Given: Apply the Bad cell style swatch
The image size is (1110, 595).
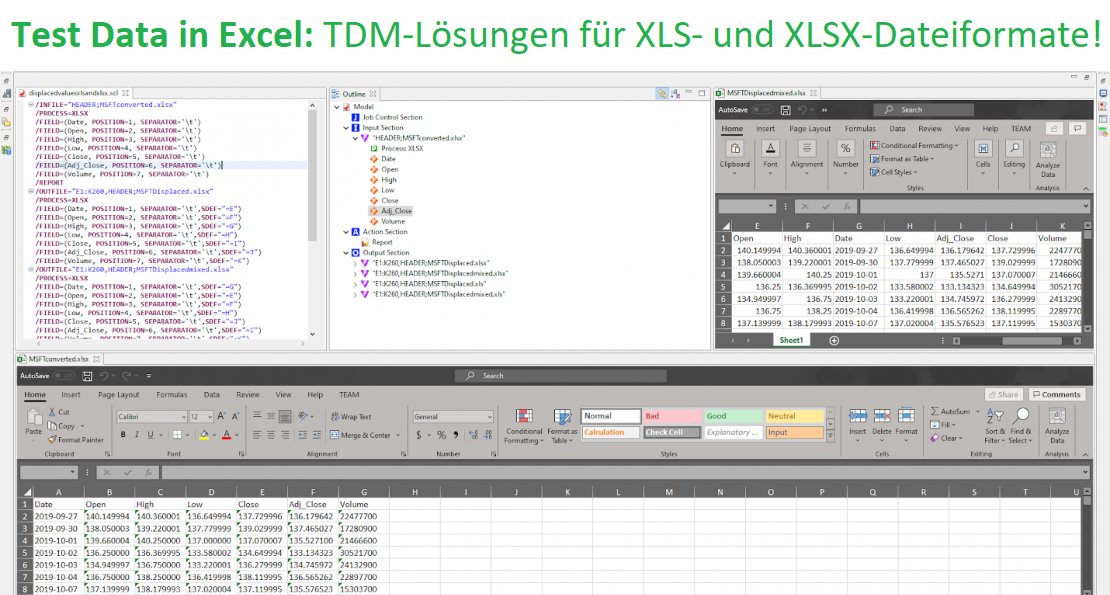Looking at the screenshot, I should (672, 416).
